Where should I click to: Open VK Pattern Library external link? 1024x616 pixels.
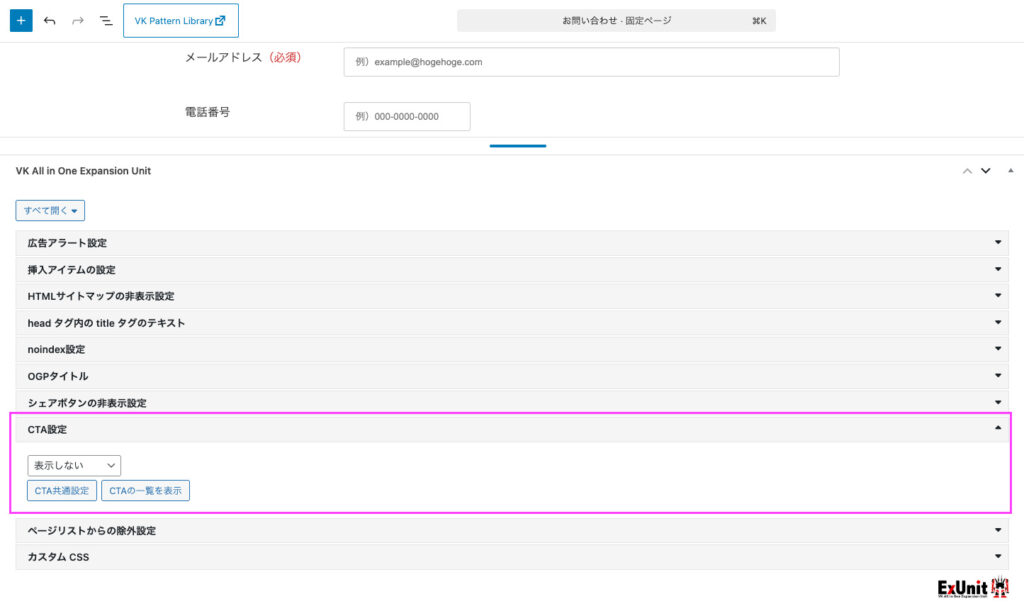click(x=180, y=20)
